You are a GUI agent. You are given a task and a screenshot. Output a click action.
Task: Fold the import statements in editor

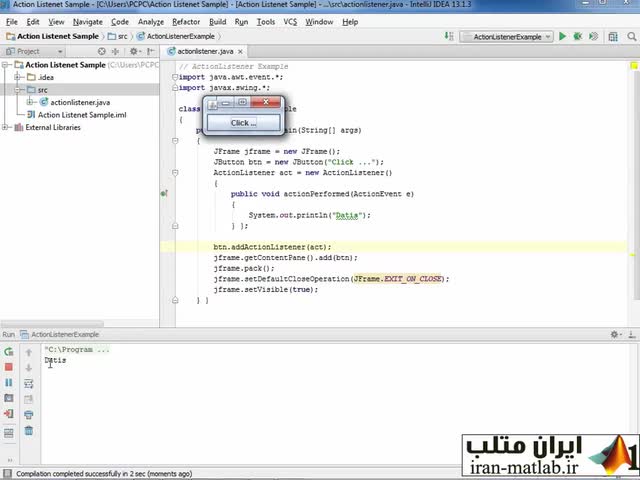point(175,77)
